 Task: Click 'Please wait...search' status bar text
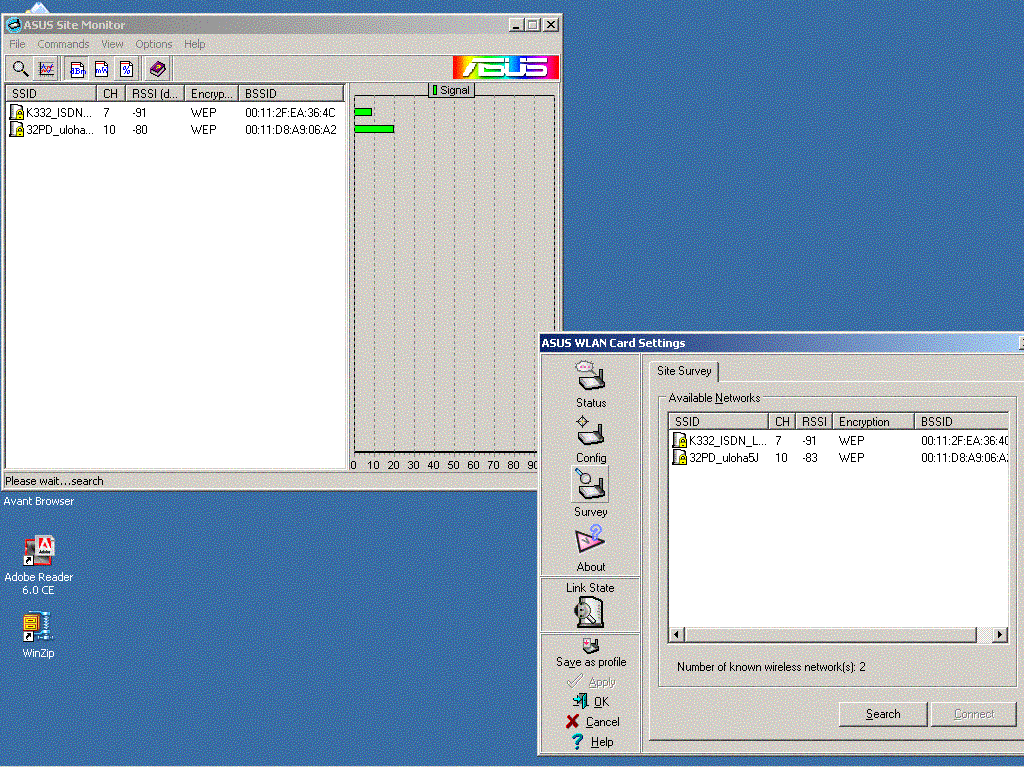click(x=54, y=481)
